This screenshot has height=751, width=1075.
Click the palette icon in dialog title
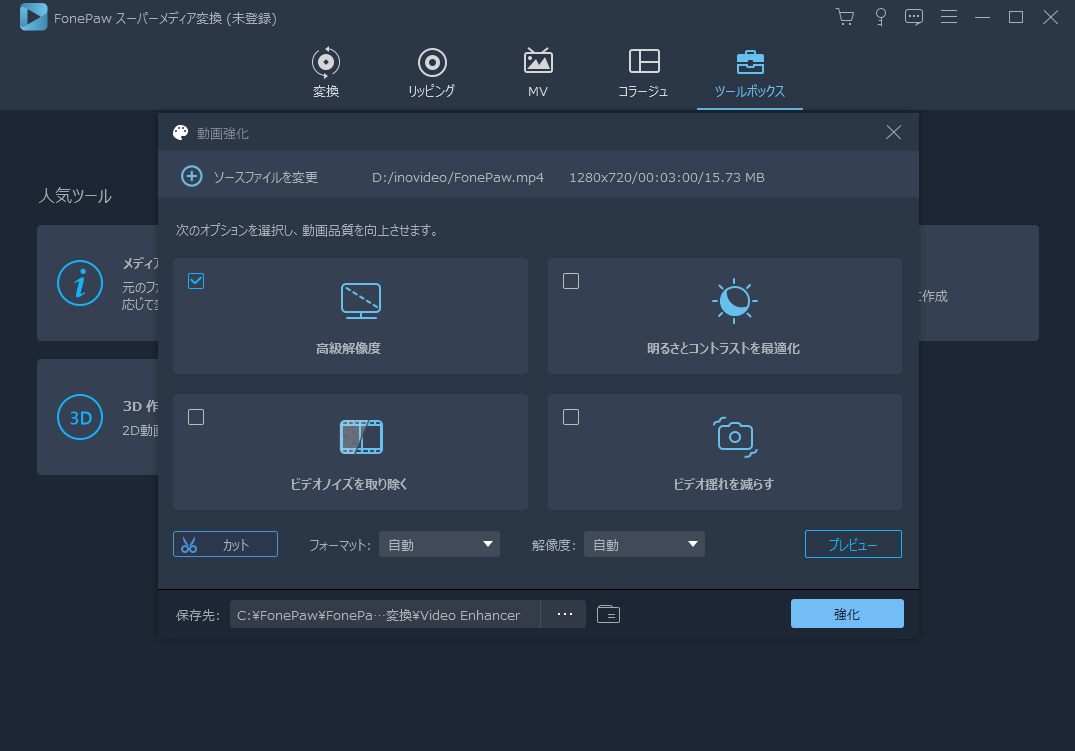pyautogui.click(x=181, y=133)
